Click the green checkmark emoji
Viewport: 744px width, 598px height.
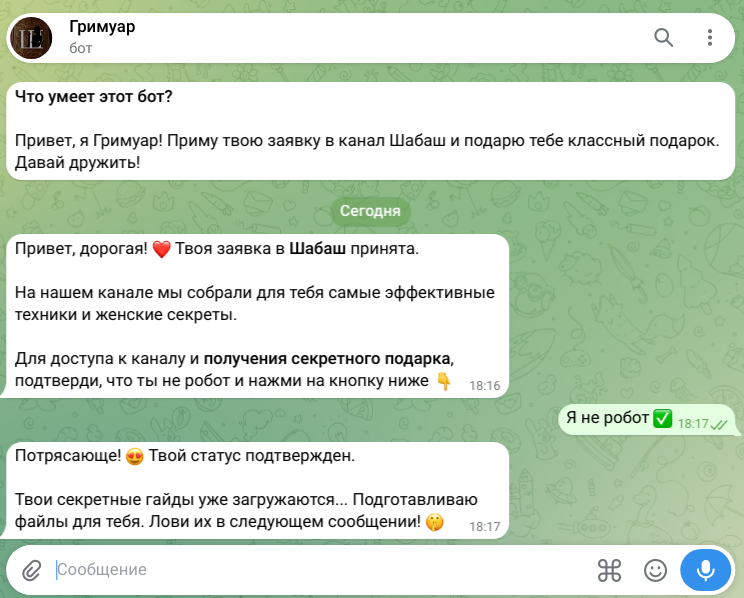pyautogui.click(x=662, y=418)
